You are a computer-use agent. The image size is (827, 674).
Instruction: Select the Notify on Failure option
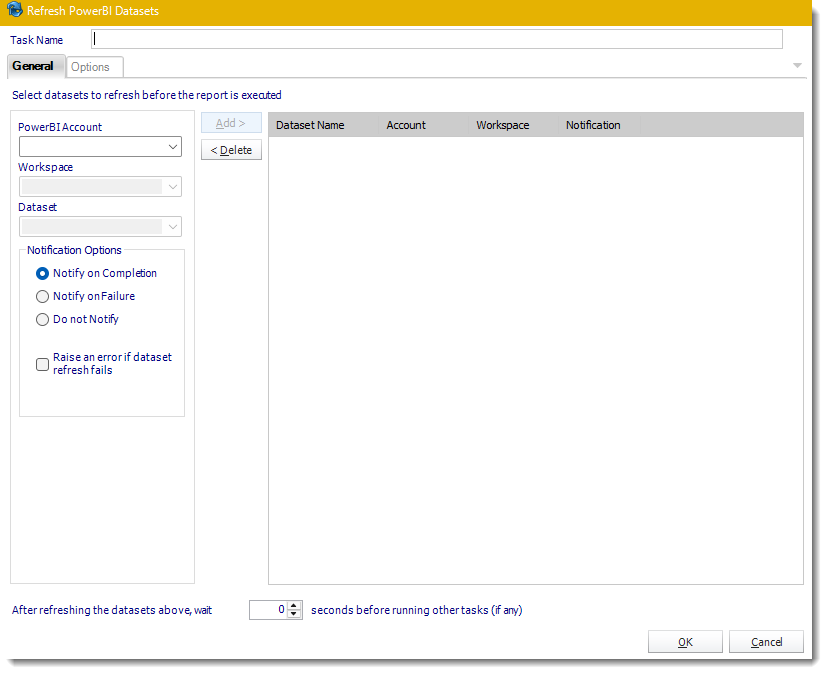[43, 296]
